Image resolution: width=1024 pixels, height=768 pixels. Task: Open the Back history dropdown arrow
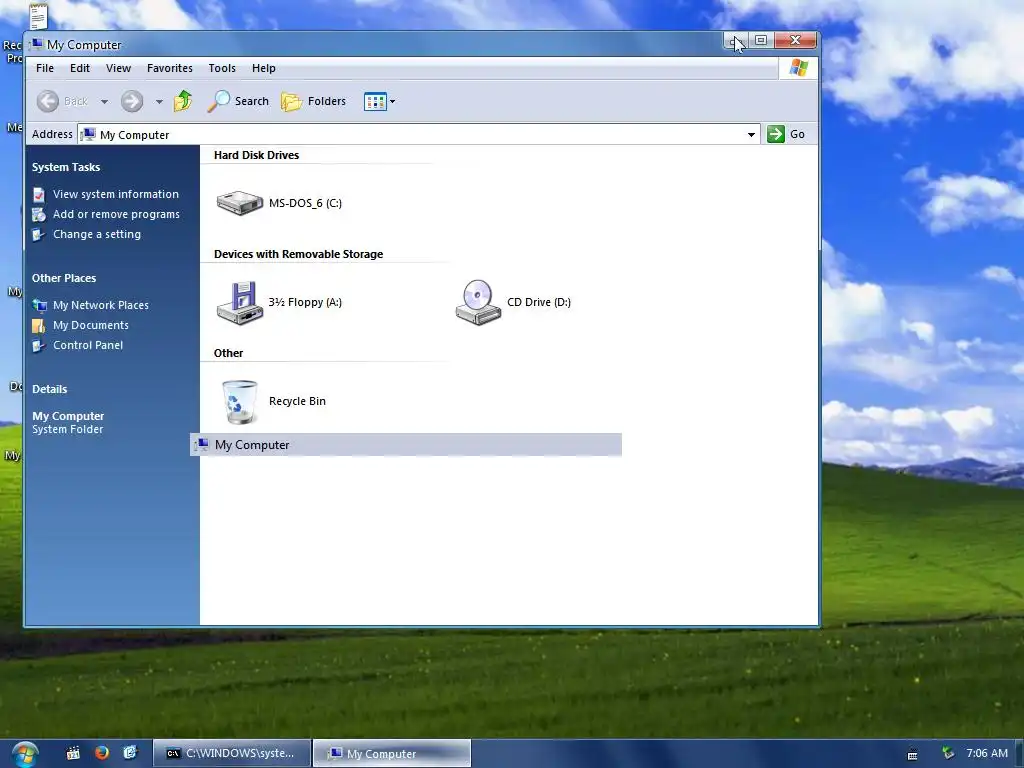(x=104, y=102)
